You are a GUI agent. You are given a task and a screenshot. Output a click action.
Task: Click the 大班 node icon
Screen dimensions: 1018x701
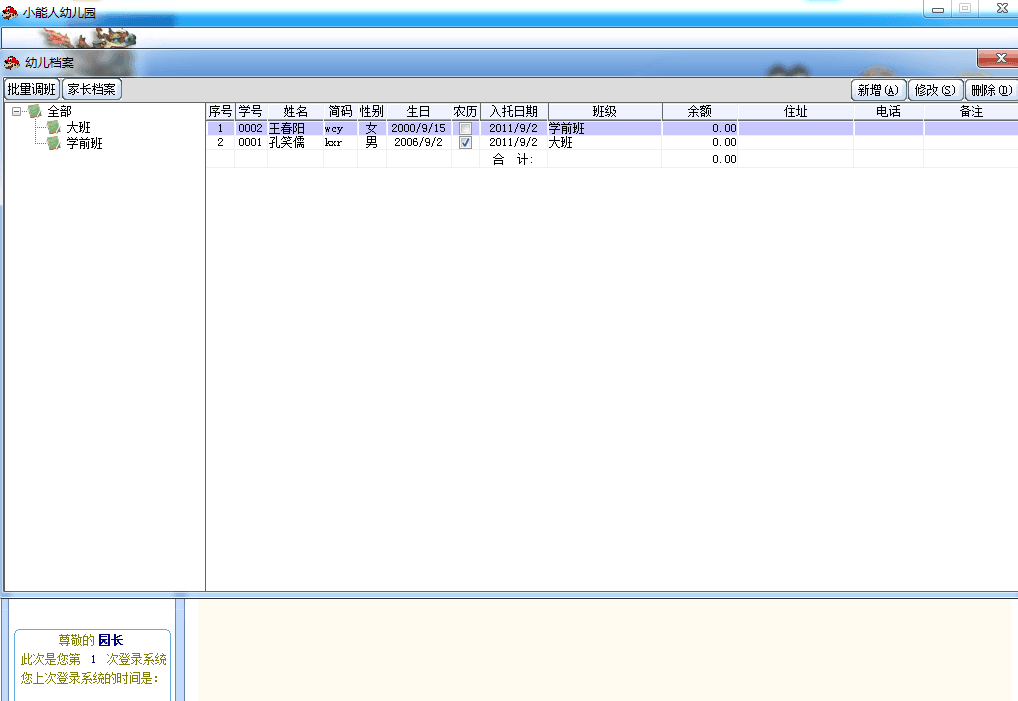point(55,127)
